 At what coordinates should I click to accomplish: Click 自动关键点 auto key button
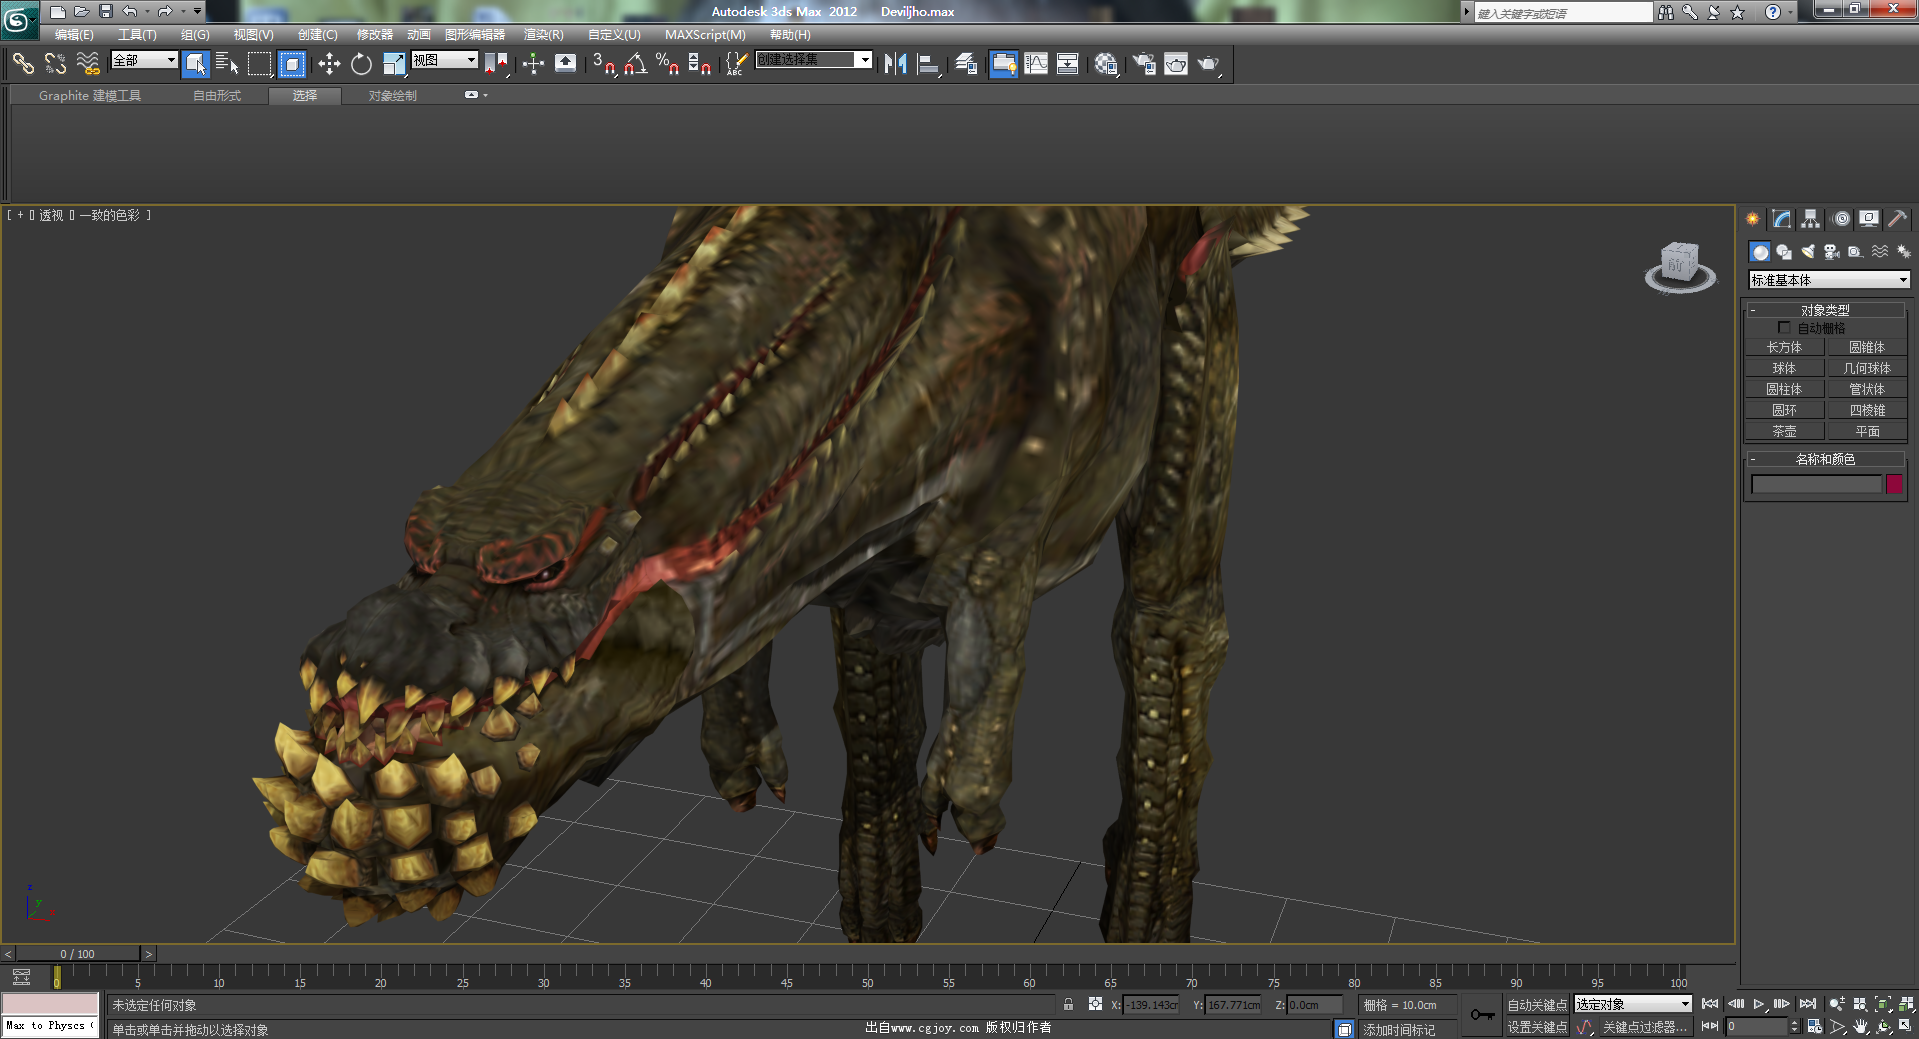click(x=1537, y=1005)
